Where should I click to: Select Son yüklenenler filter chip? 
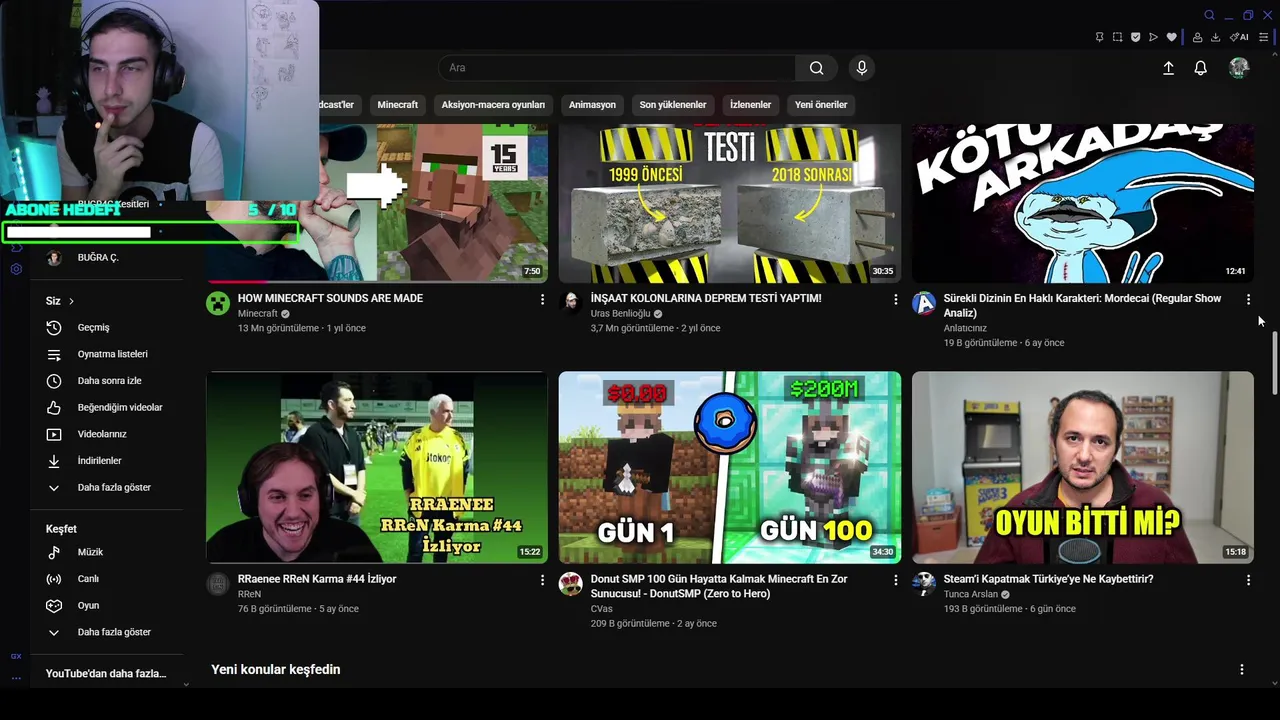pyautogui.click(x=673, y=105)
